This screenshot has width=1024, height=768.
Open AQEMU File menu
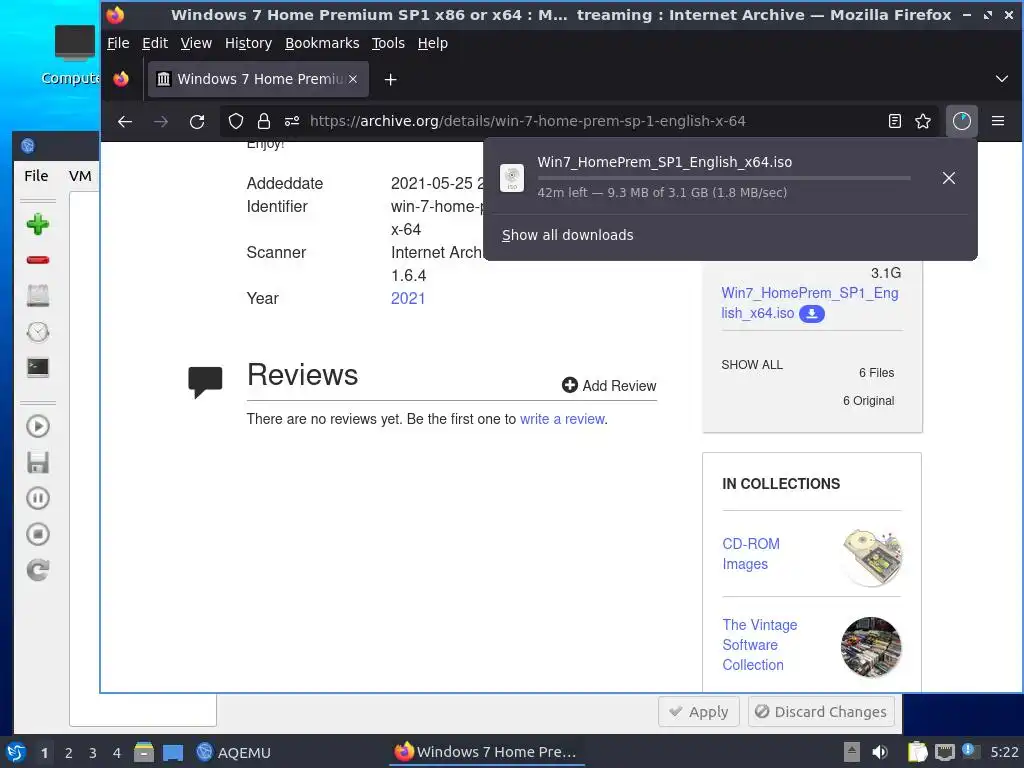click(x=36, y=176)
